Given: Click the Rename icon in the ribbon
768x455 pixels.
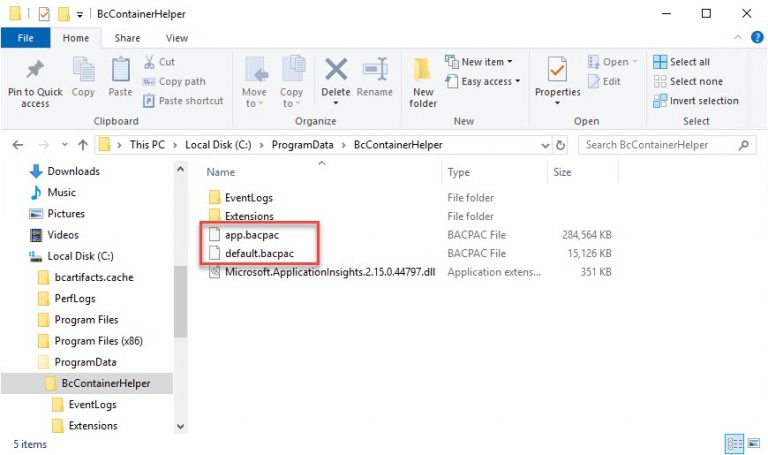Looking at the screenshot, I should 375,71.
